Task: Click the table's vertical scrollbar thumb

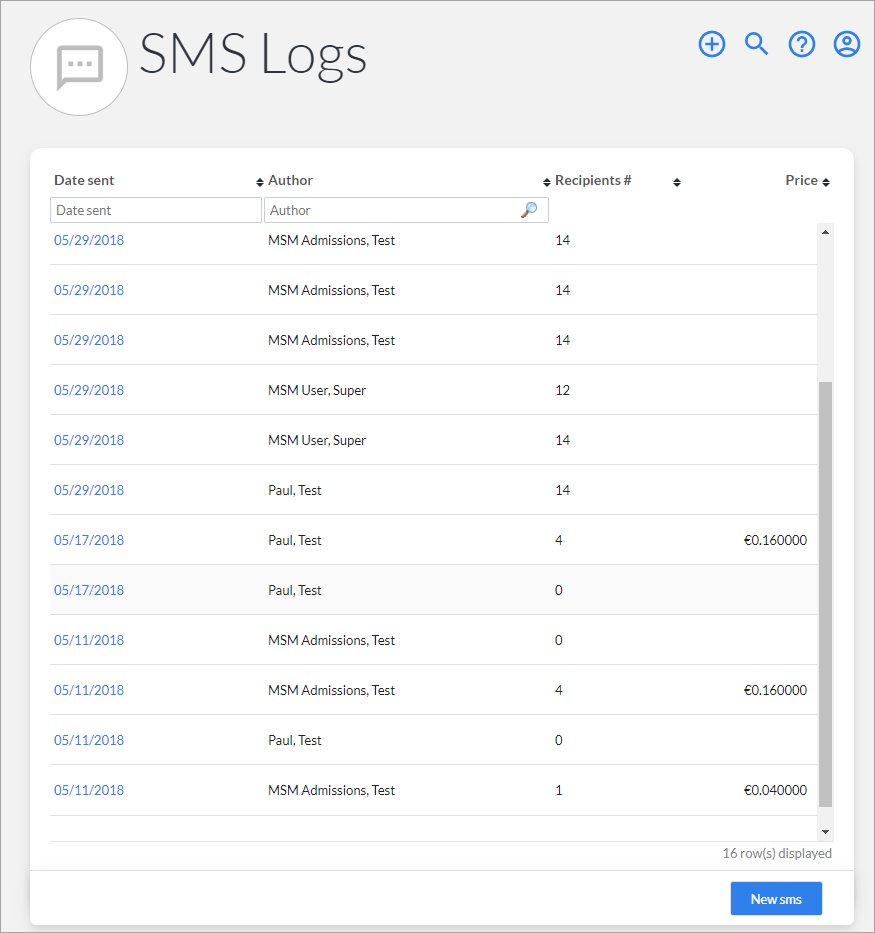Action: [x=825, y=594]
